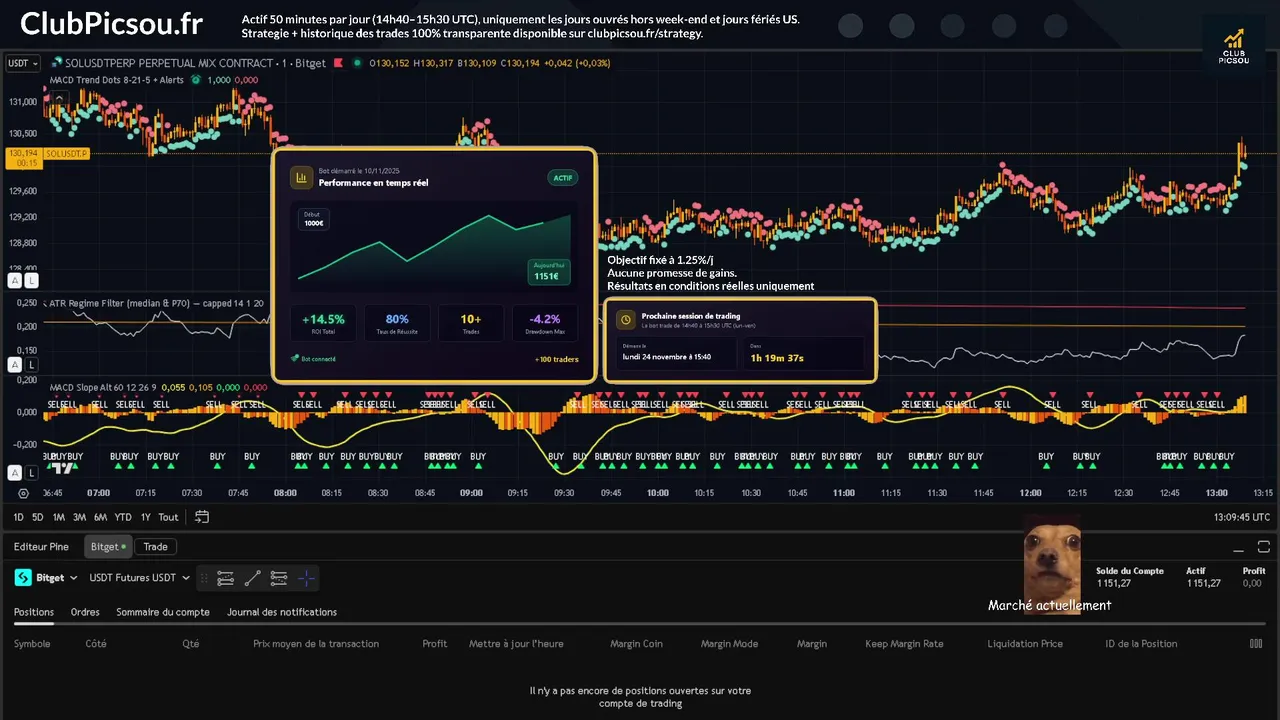Click the clock icon in session card
The width and height of the screenshot is (1280, 720).
click(625, 320)
